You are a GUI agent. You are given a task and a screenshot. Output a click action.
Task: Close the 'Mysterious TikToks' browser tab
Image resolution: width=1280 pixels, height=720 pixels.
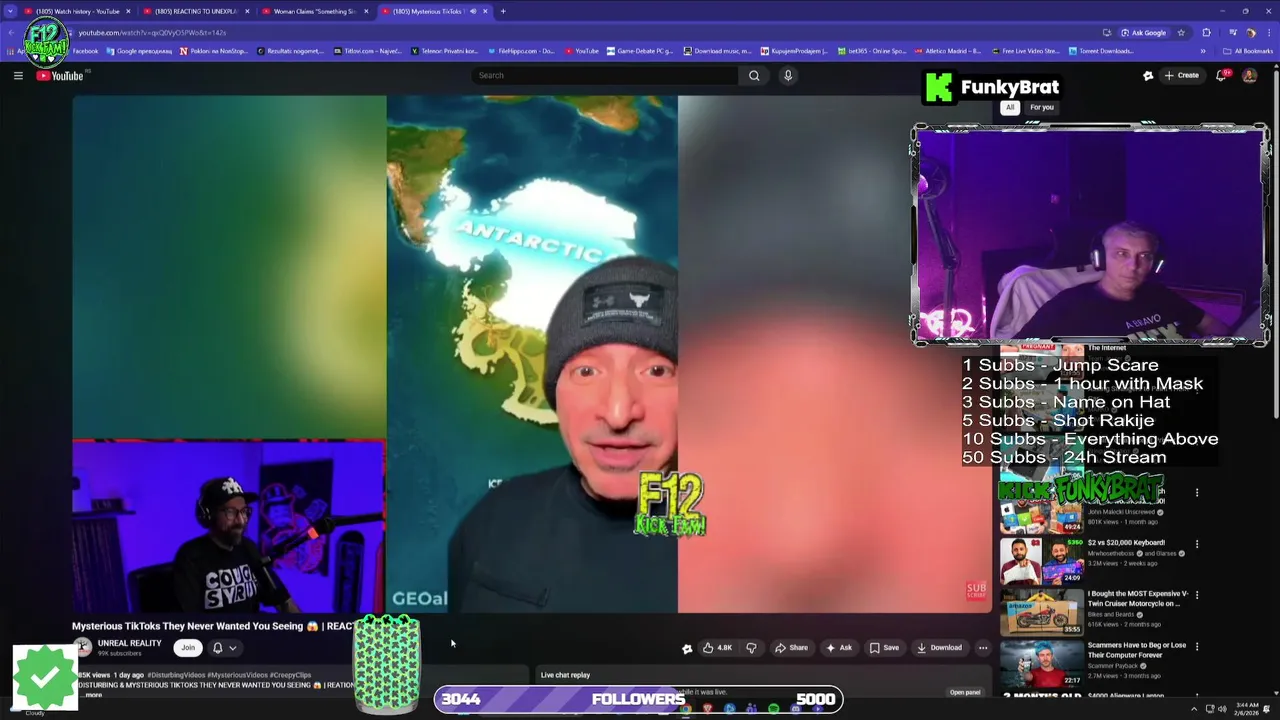point(485,11)
